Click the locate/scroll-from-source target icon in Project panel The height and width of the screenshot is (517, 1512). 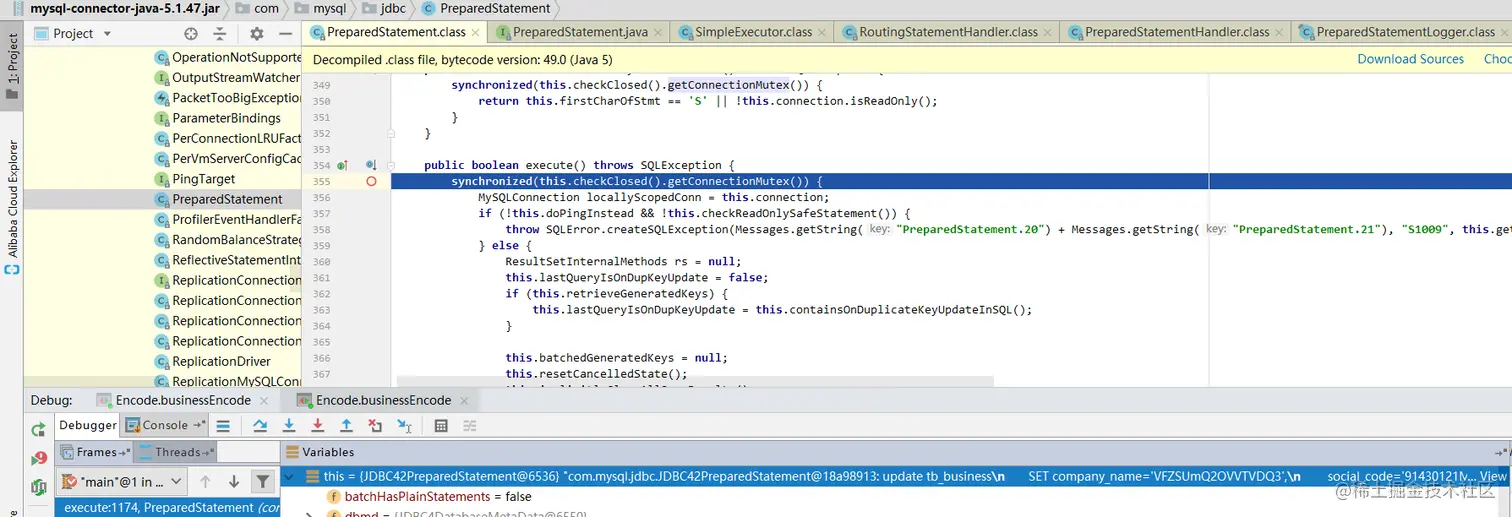click(x=191, y=33)
